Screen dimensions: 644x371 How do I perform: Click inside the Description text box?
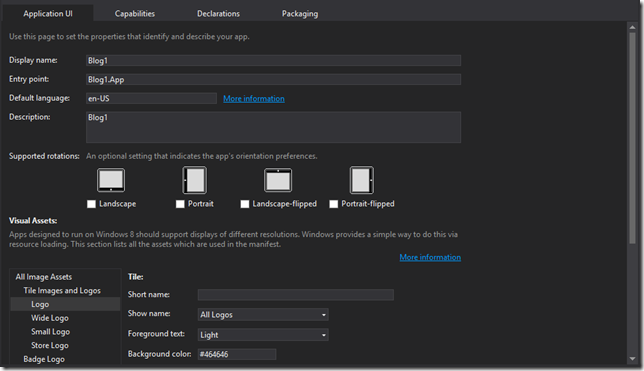pos(274,127)
